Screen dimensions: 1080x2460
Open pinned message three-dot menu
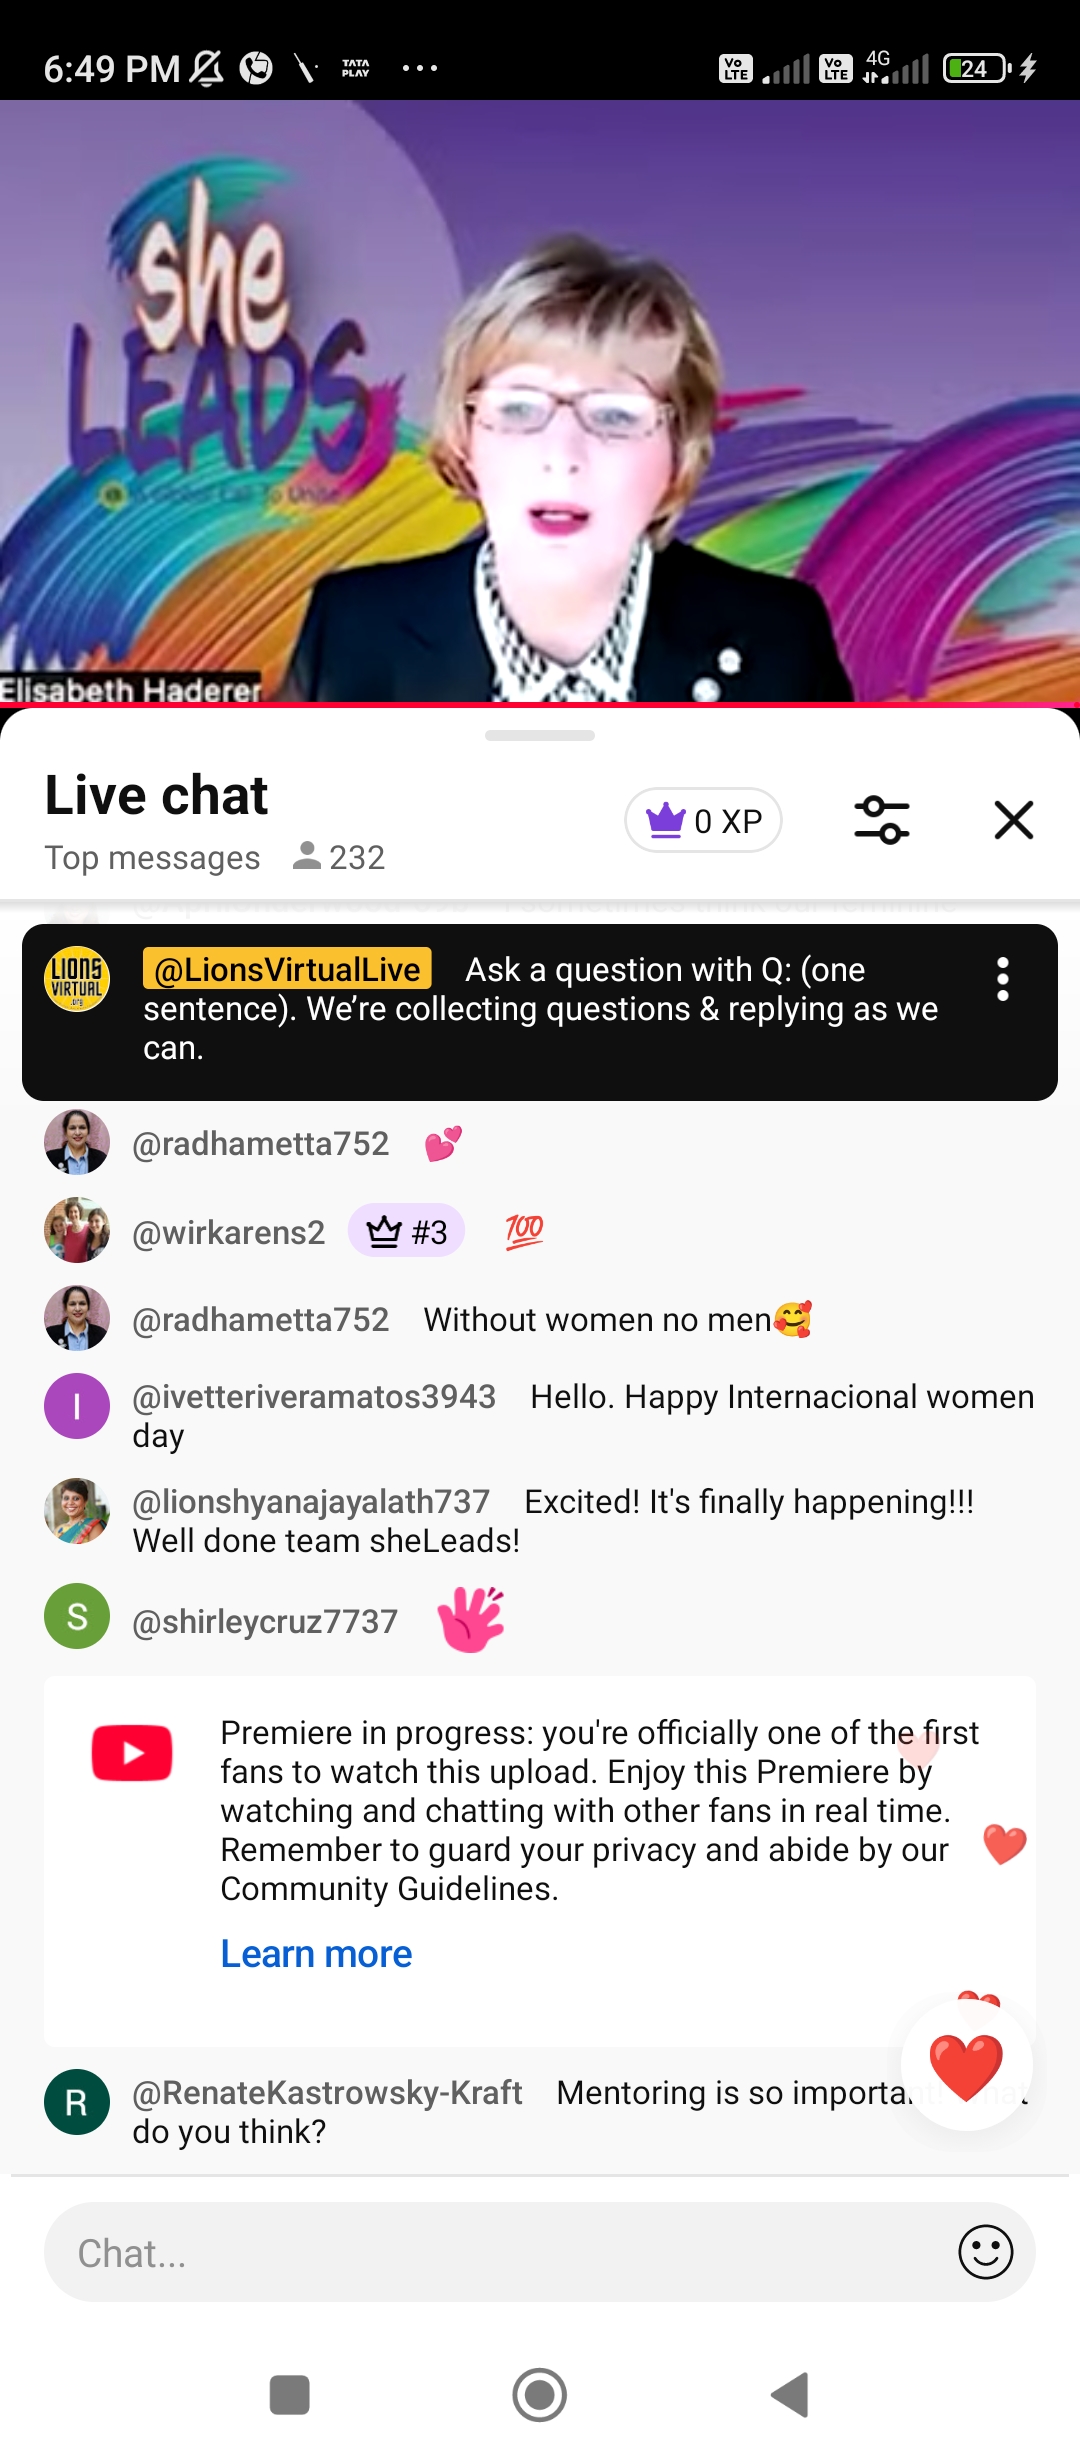pyautogui.click(x=1003, y=979)
